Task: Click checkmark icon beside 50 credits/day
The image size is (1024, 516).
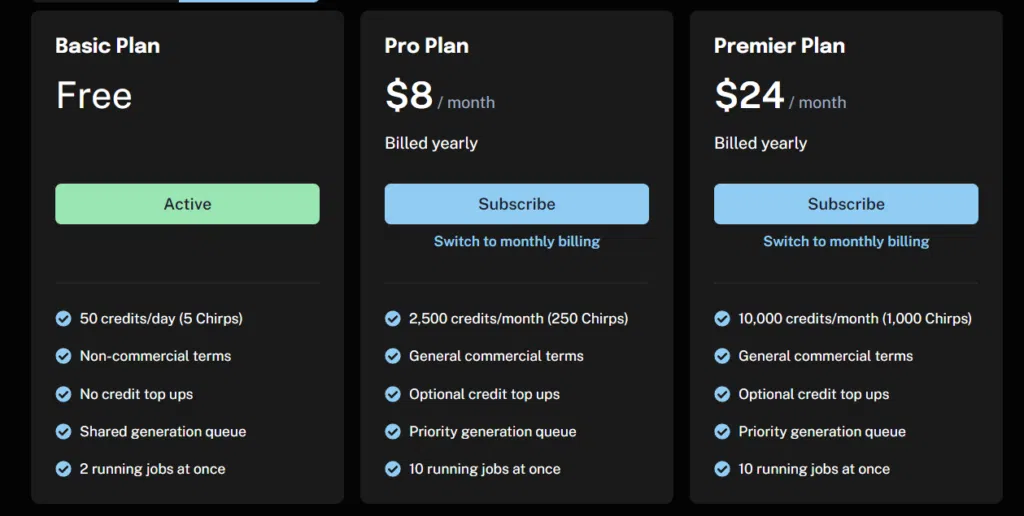Action: click(x=63, y=319)
